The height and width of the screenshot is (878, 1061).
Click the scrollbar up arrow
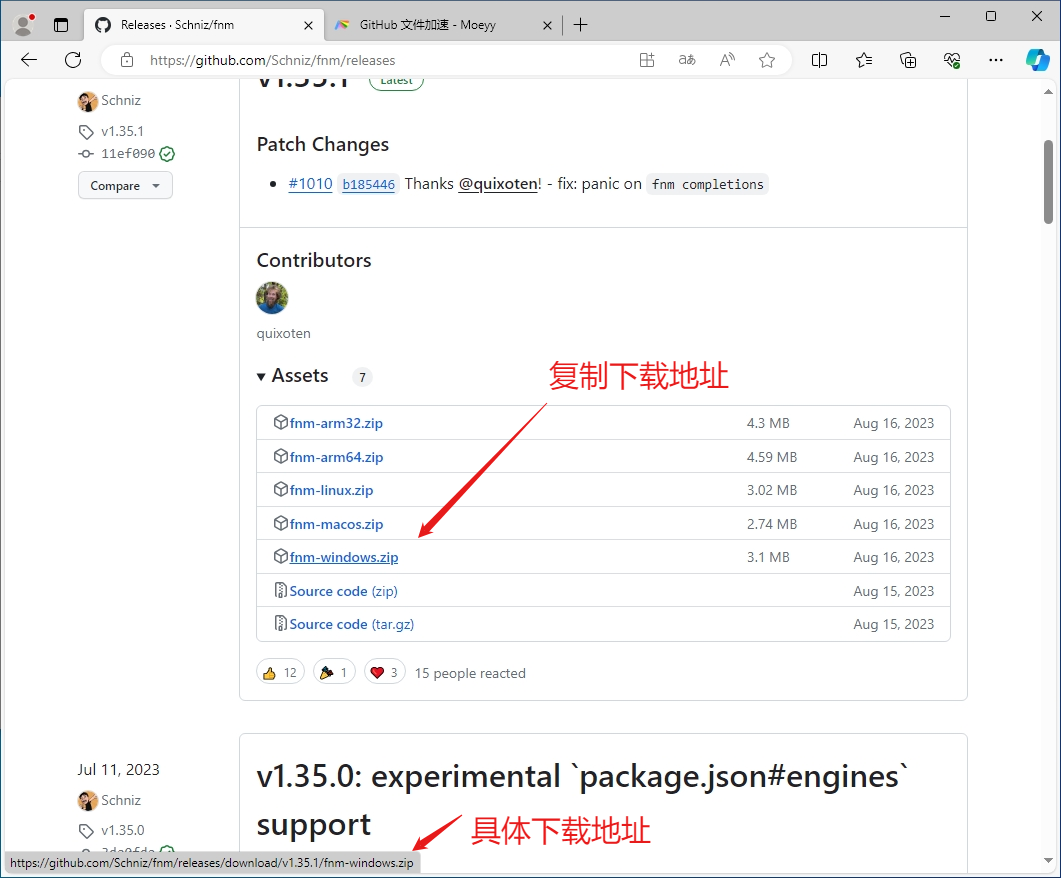[x=1048, y=91]
